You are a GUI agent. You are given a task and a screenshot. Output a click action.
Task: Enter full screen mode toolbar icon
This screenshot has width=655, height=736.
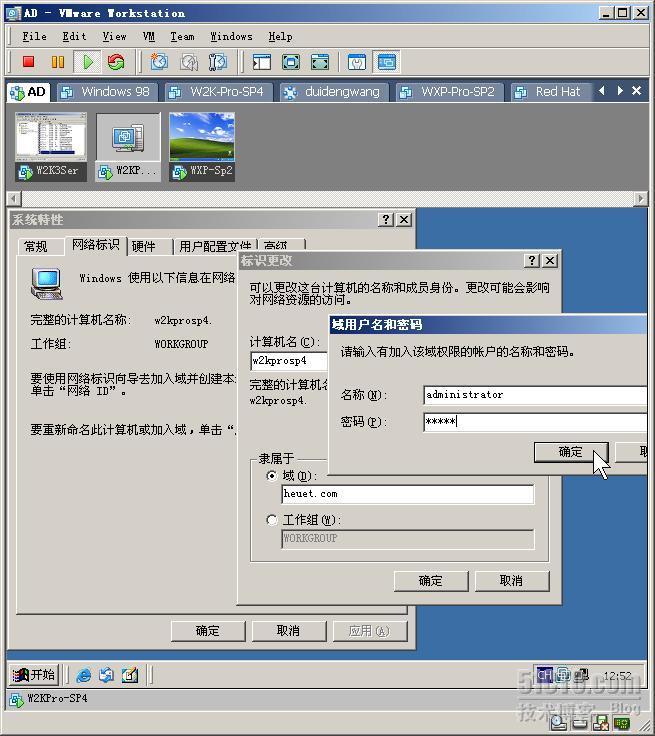(x=320, y=62)
